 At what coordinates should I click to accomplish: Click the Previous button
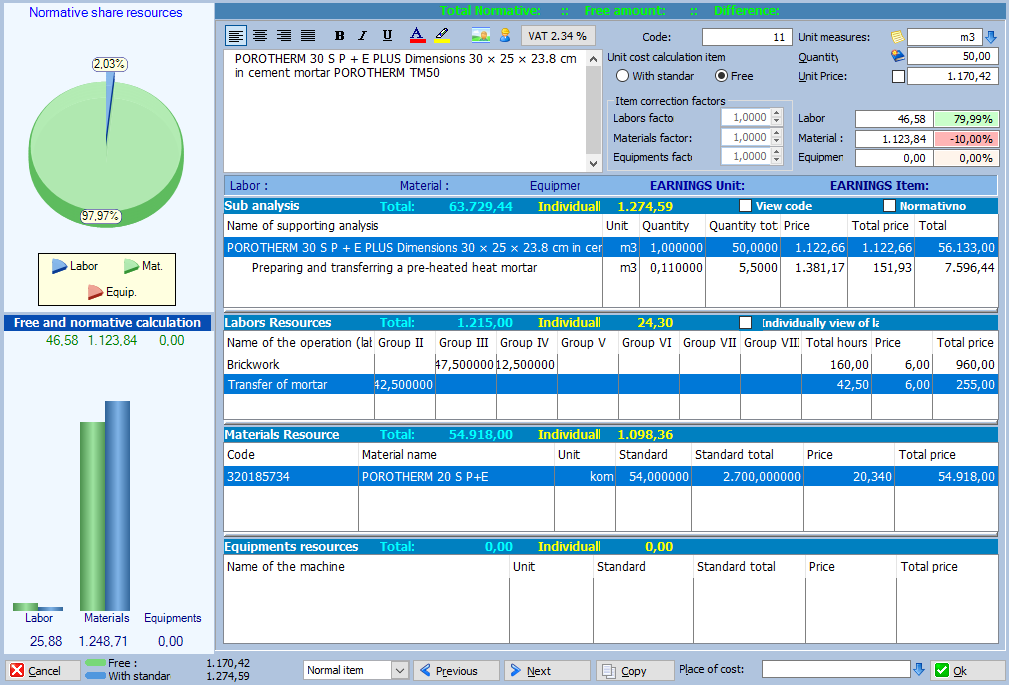click(456, 670)
